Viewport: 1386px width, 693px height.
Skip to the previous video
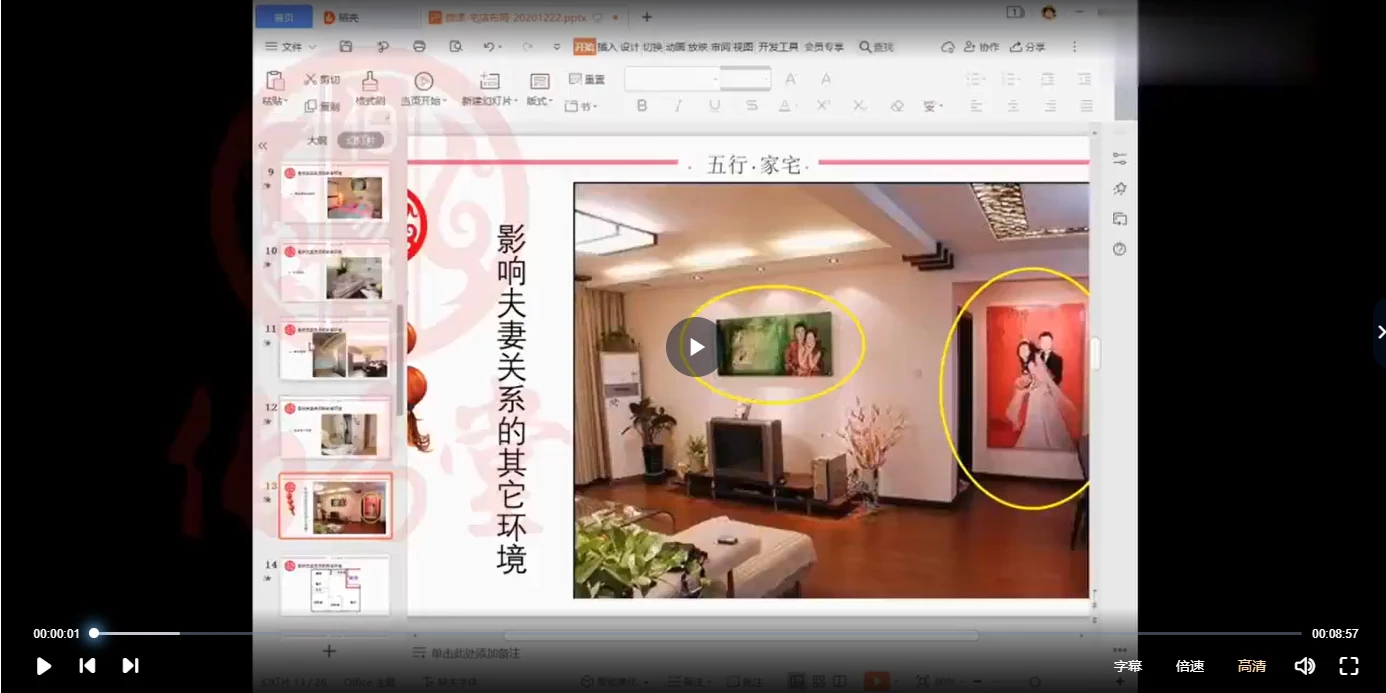point(87,666)
